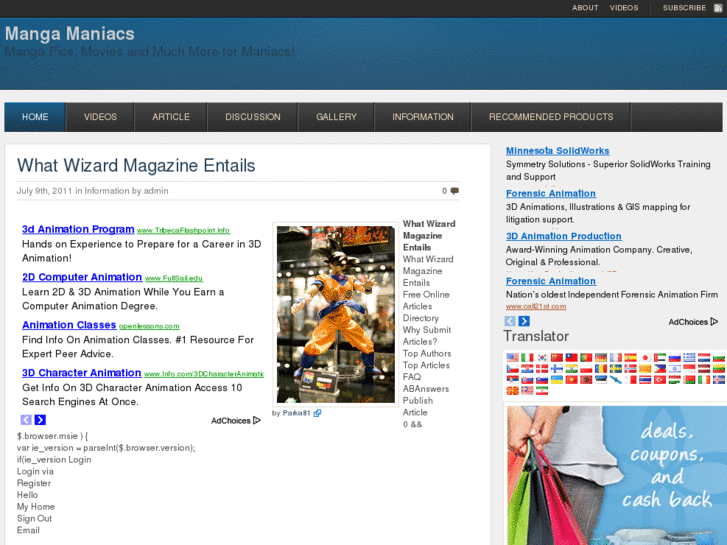Click AdChoices icon in the sidebar
This screenshot has width=727, height=545.
pos(714,321)
